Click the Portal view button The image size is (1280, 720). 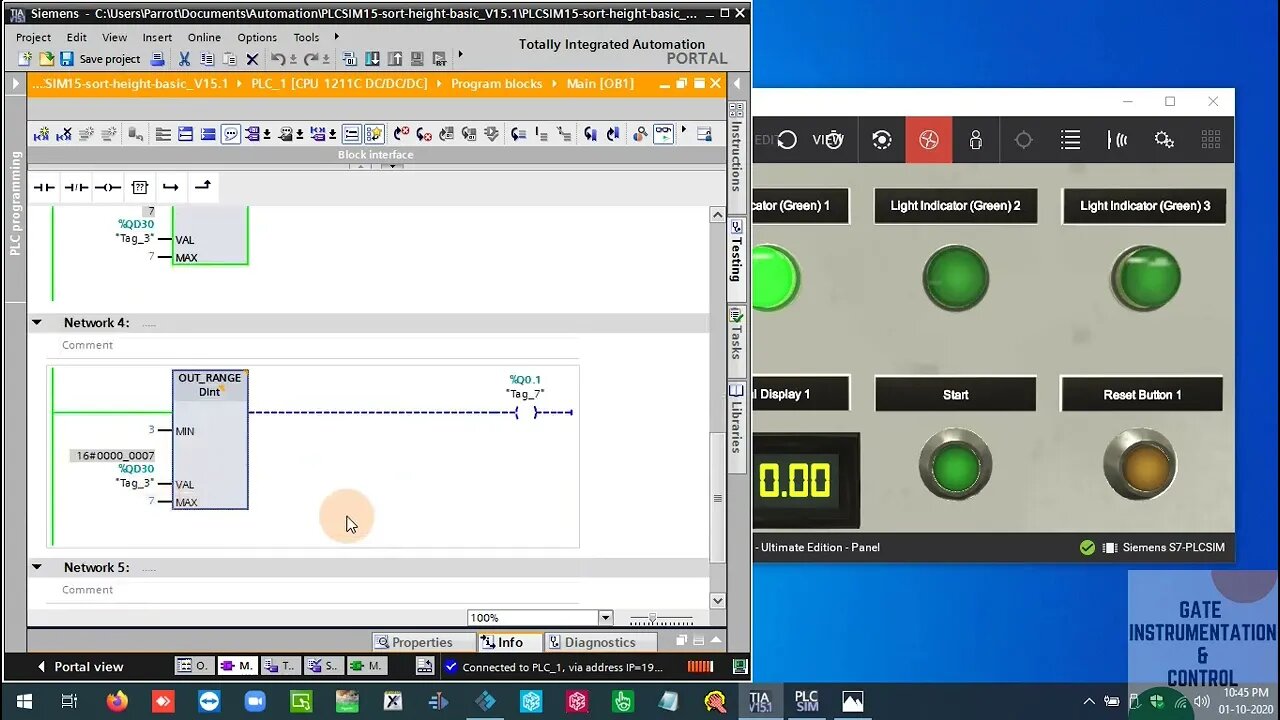coord(80,667)
